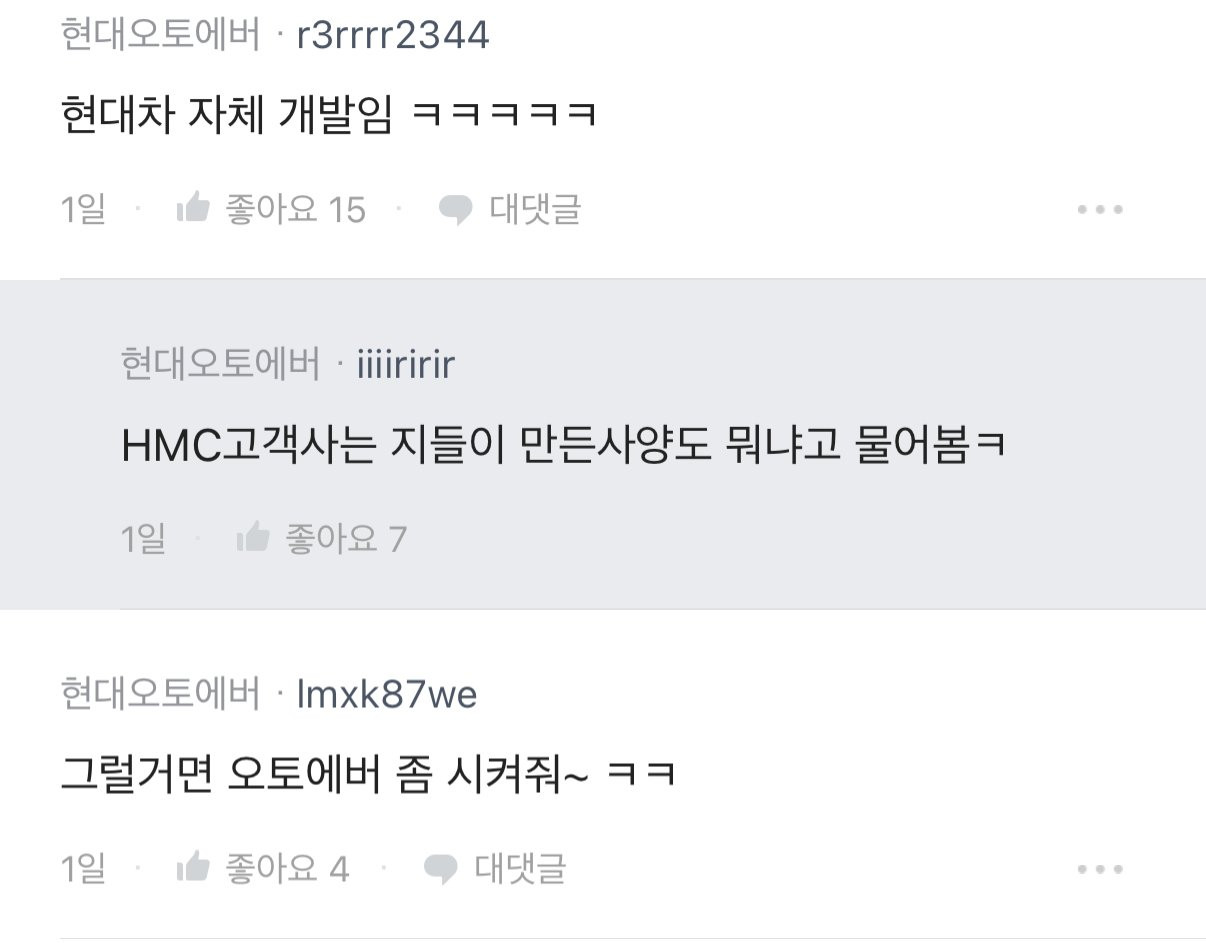This screenshot has height=943, width=1206.
Task: Click the 좋아요 7 like count
Action: (x=346, y=539)
